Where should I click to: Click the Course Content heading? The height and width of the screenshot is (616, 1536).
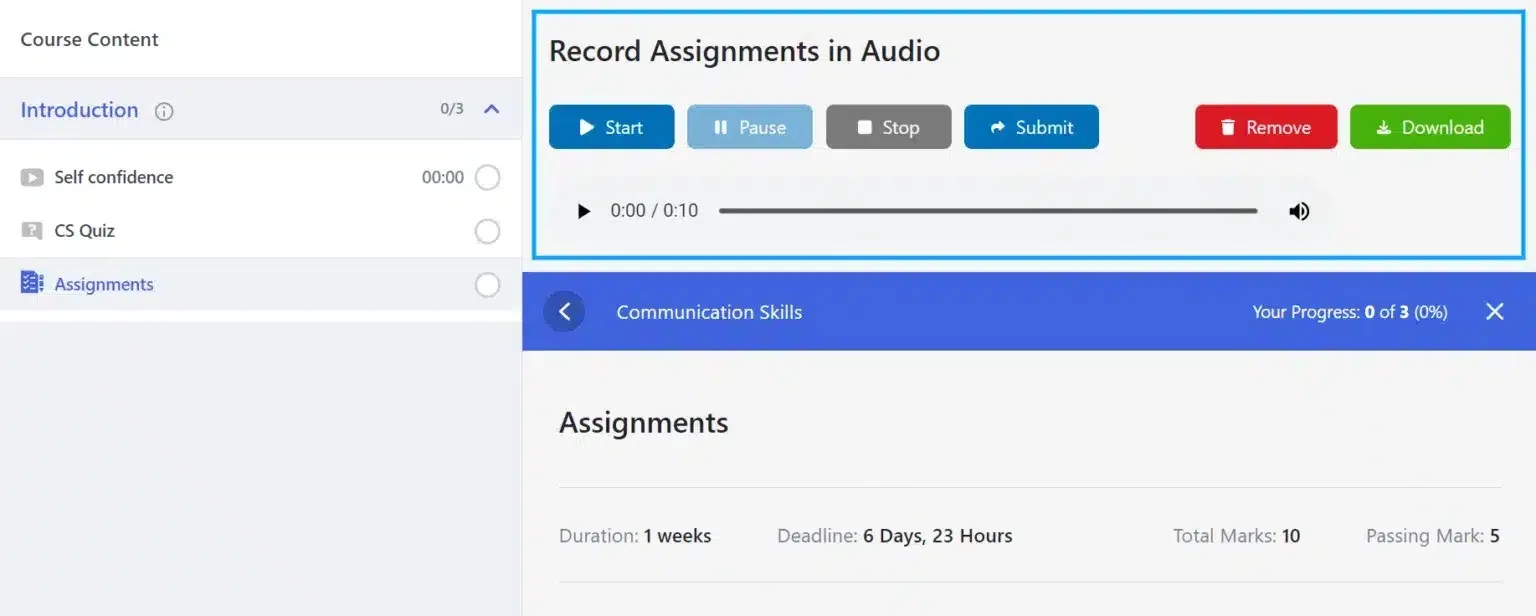pyautogui.click(x=88, y=39)
